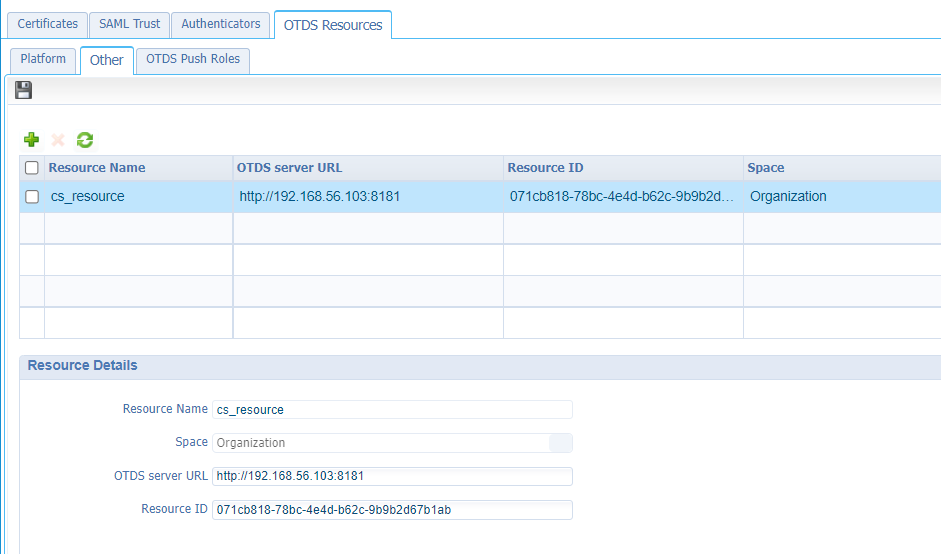Refresh the resources list

[85, 140]
